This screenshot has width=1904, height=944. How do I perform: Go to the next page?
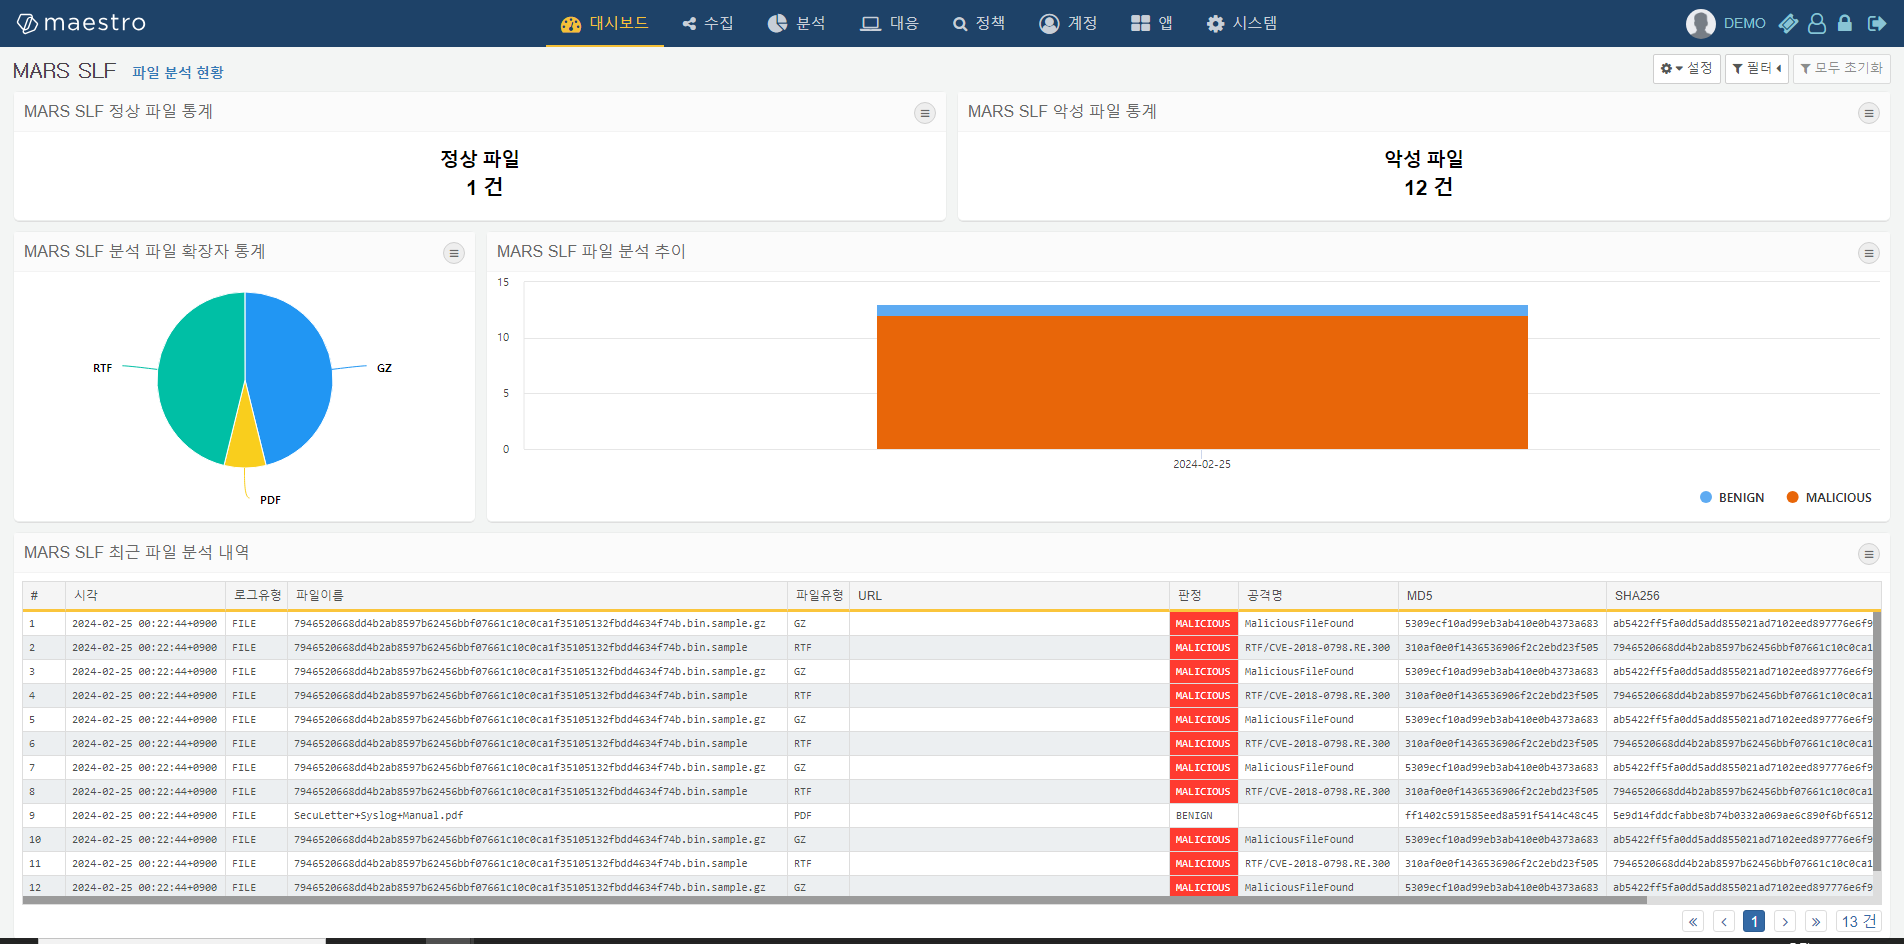tap(1785, 921)
